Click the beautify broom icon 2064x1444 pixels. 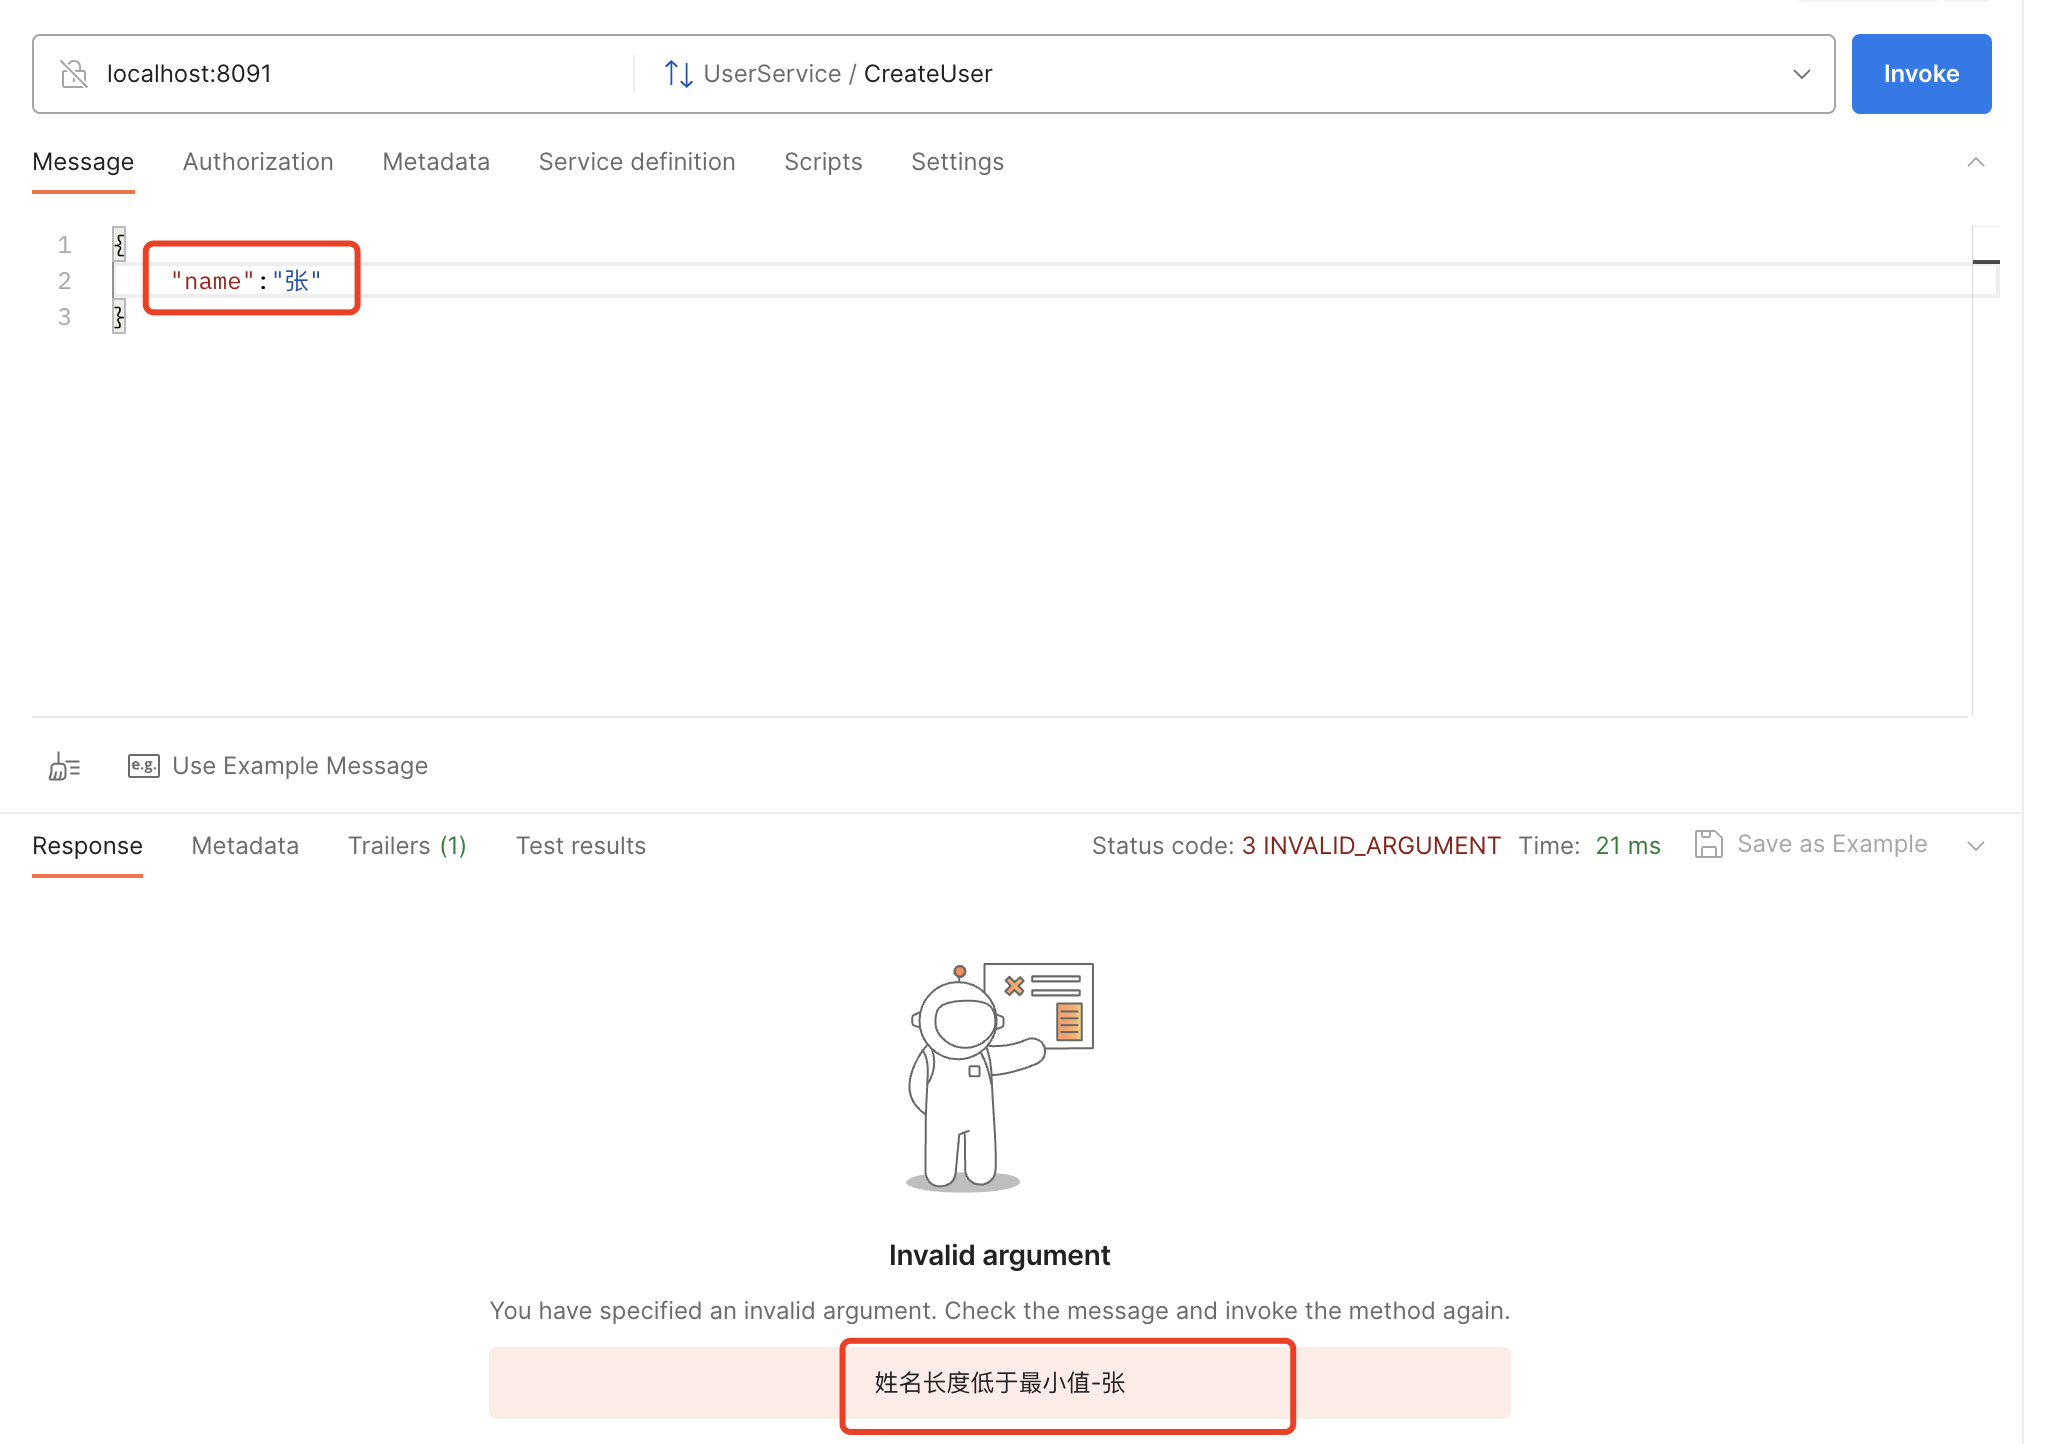point(64,766)
